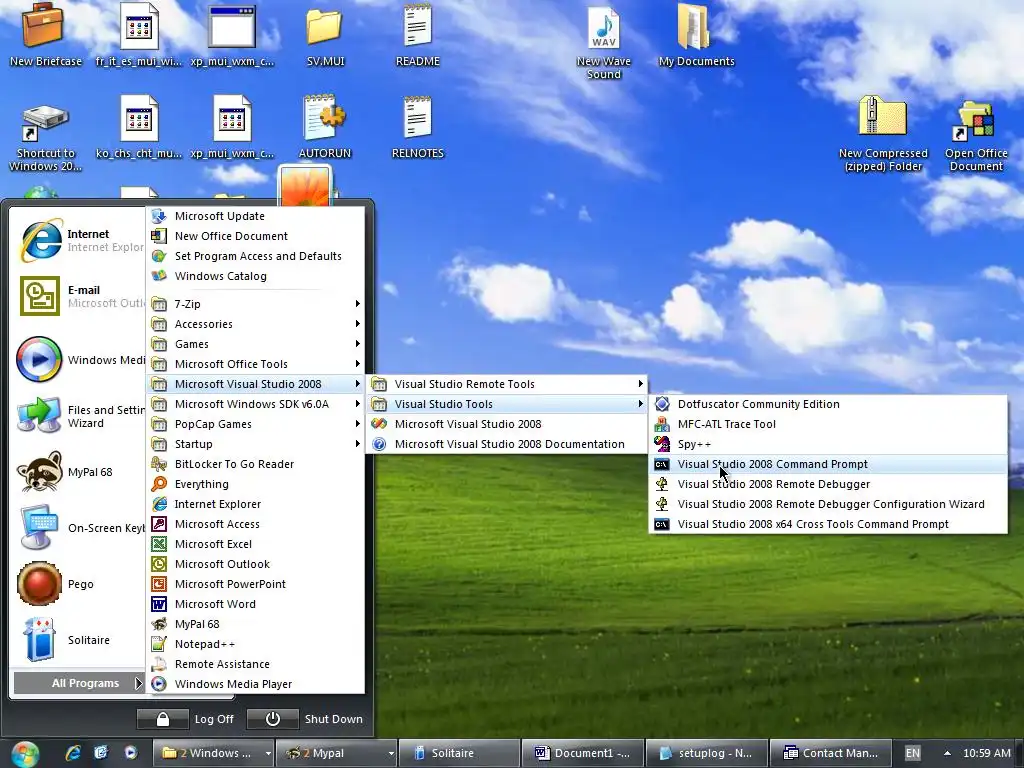Launch Solitaire from Start menu left pane
The height and width of the screenshot is (768, 1024).
tap(78, 640)
